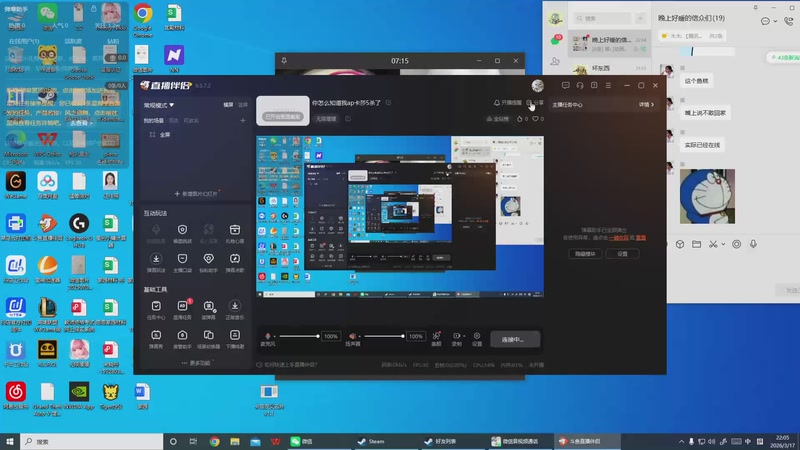Expand WeChat screenshot options arrow

point(723,244)
